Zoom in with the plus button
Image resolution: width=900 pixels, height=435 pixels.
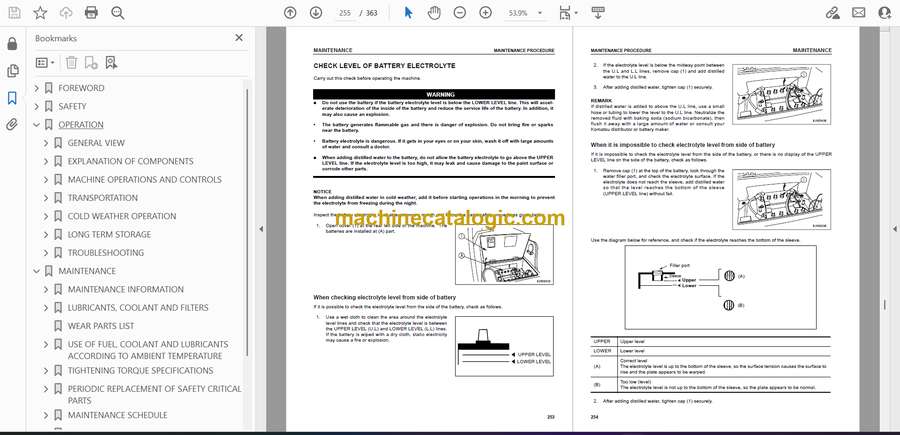point(486,13)
